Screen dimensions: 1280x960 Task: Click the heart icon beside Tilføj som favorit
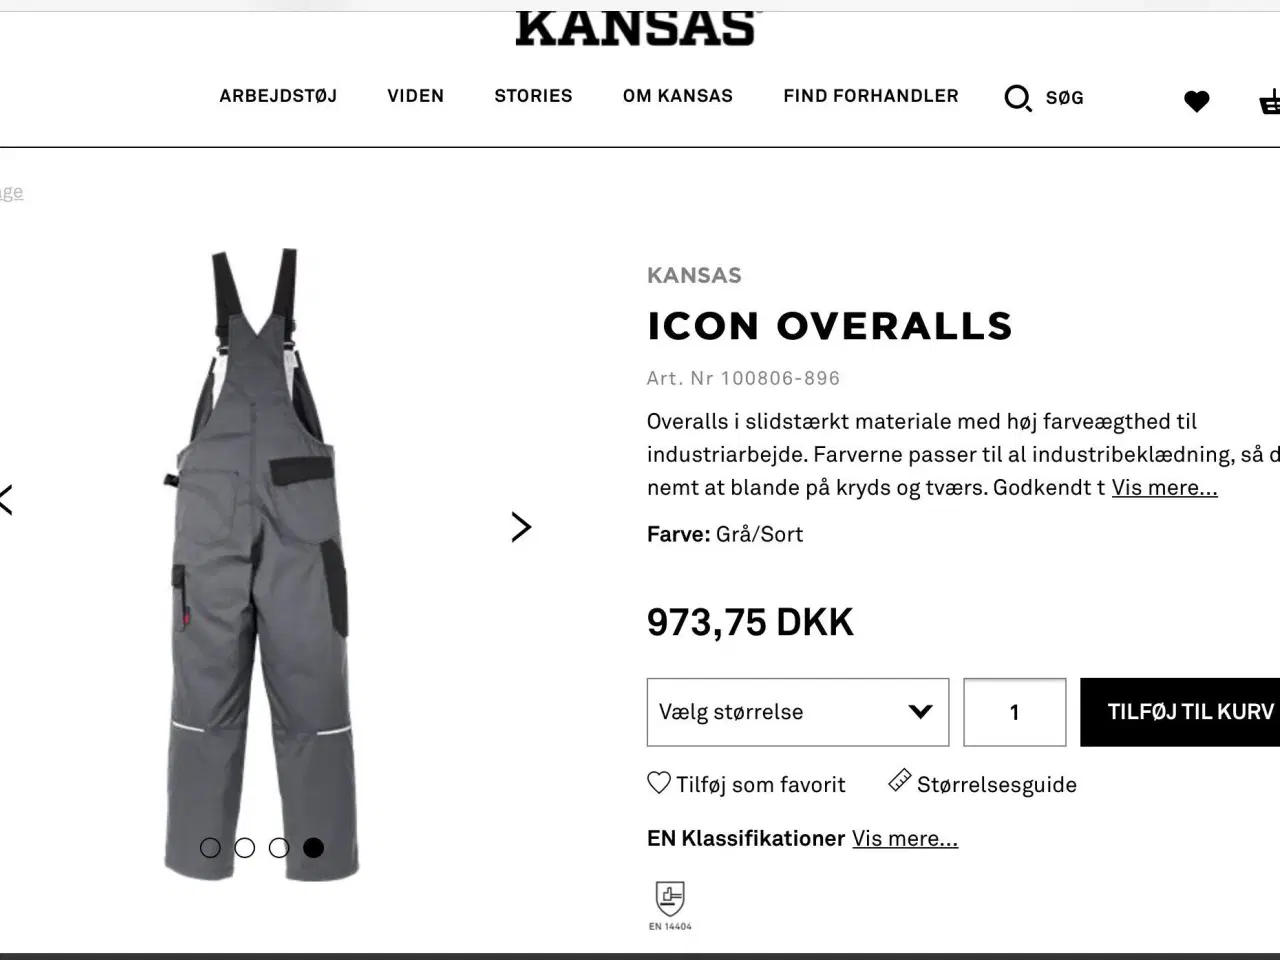659,783
